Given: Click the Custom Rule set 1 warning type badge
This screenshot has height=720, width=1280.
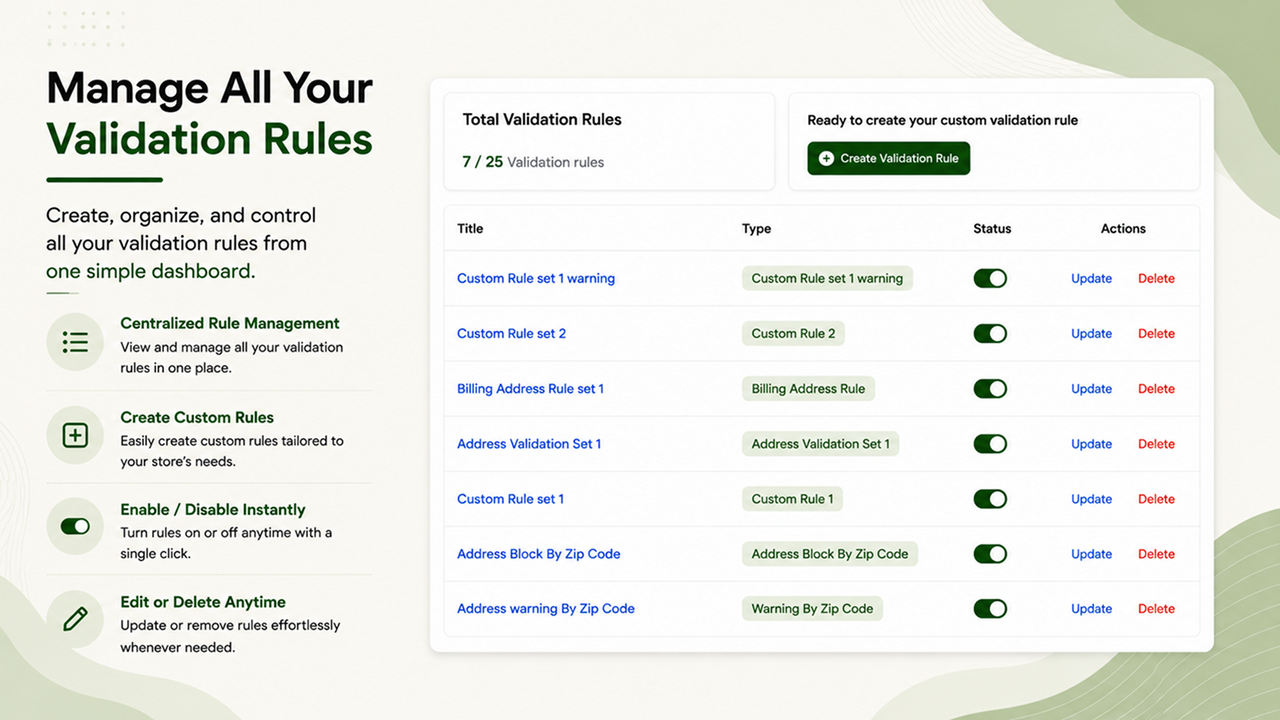Looking at the screenshot, I should (827, 278).
